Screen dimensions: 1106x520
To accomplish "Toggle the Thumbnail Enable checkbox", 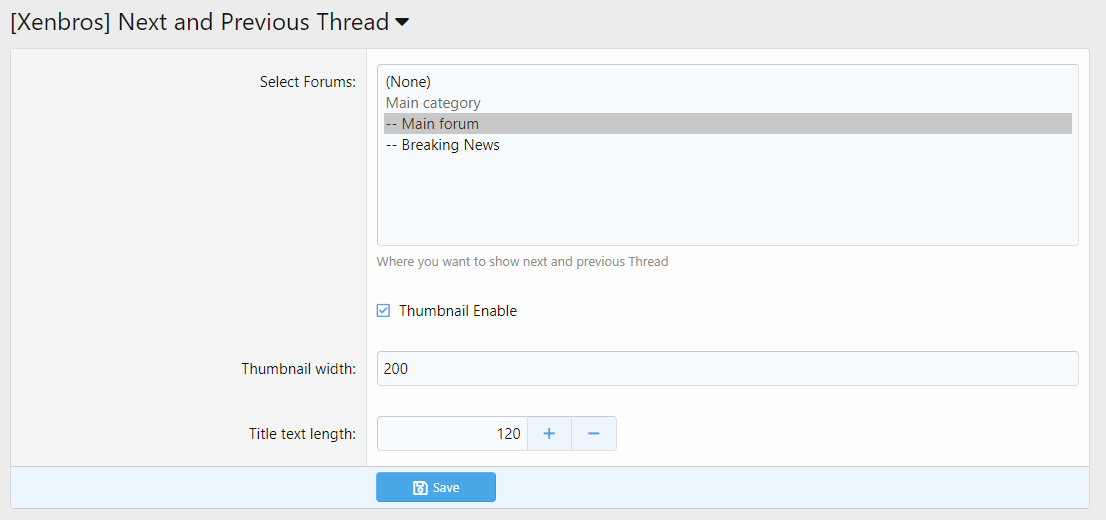I will (383, 311).
